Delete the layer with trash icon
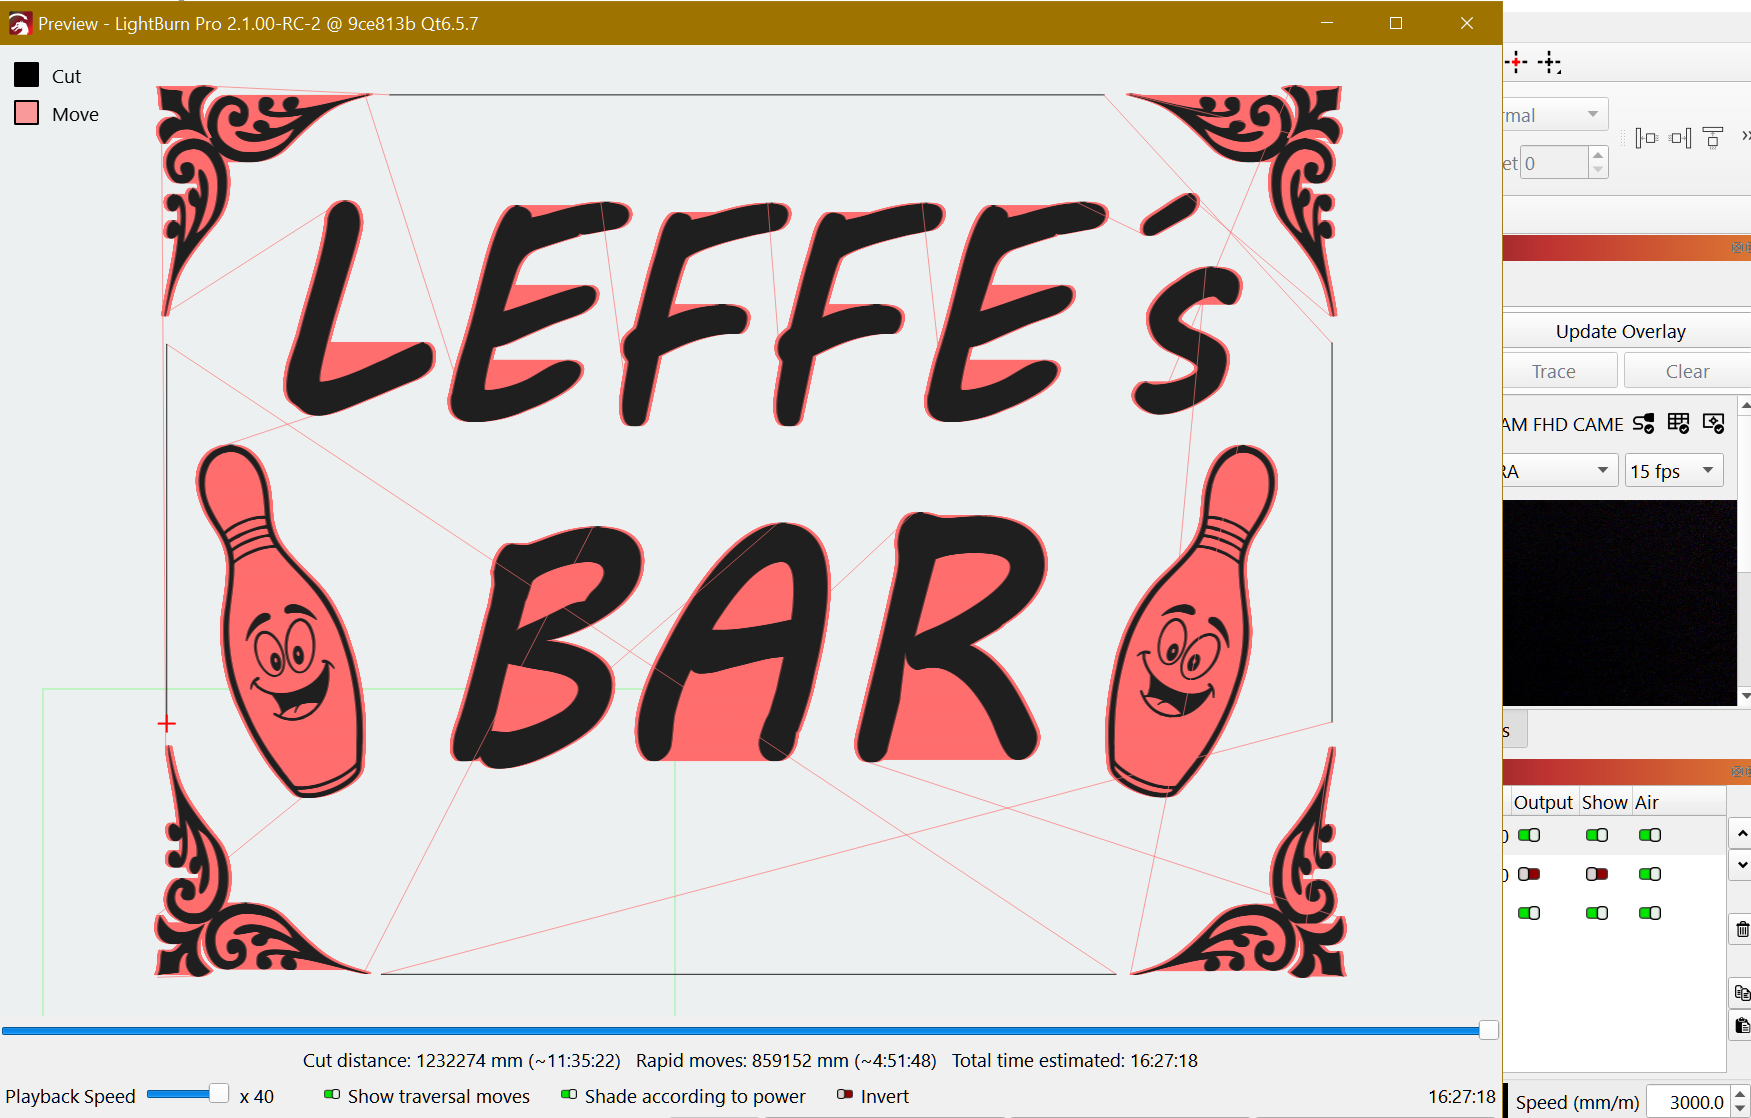Image resolution: width=1751 pixels, height=1118 pixels. point(1741,930)
